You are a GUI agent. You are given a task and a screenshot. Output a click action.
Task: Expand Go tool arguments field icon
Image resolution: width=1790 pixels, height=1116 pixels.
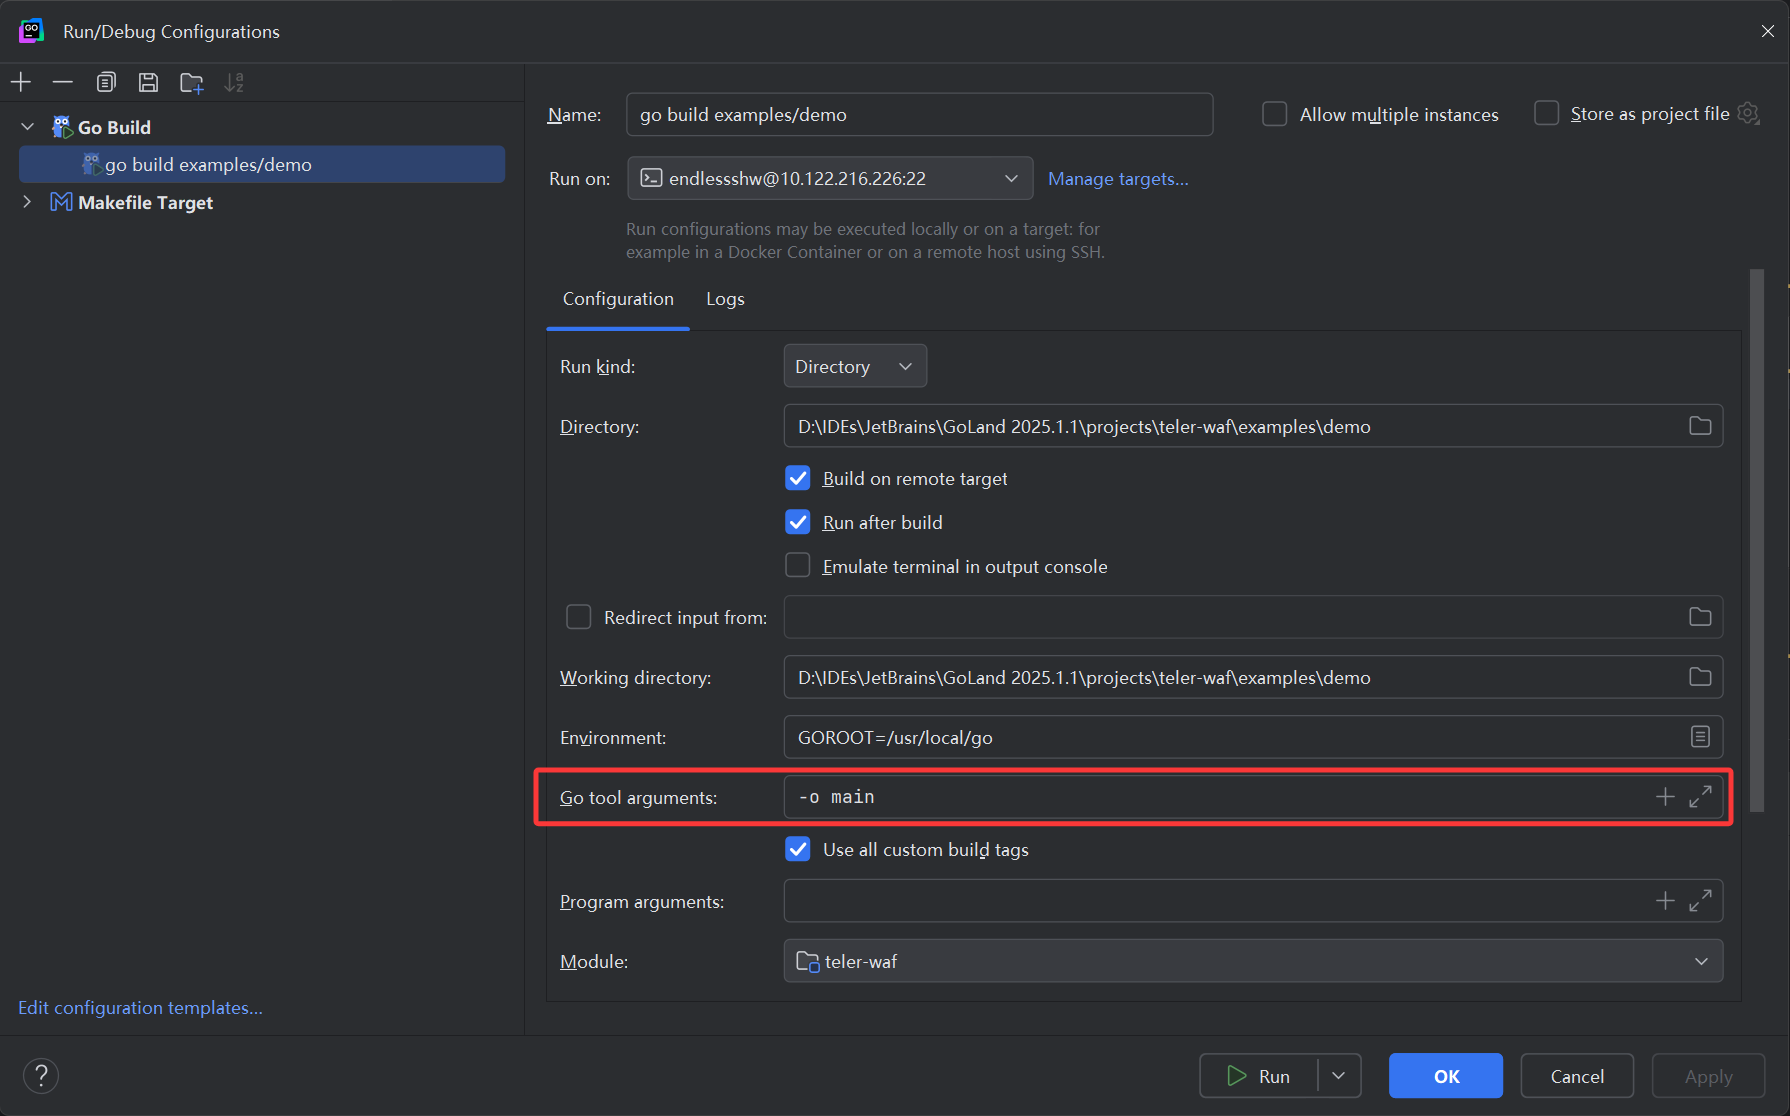(x=1700, y=797)
